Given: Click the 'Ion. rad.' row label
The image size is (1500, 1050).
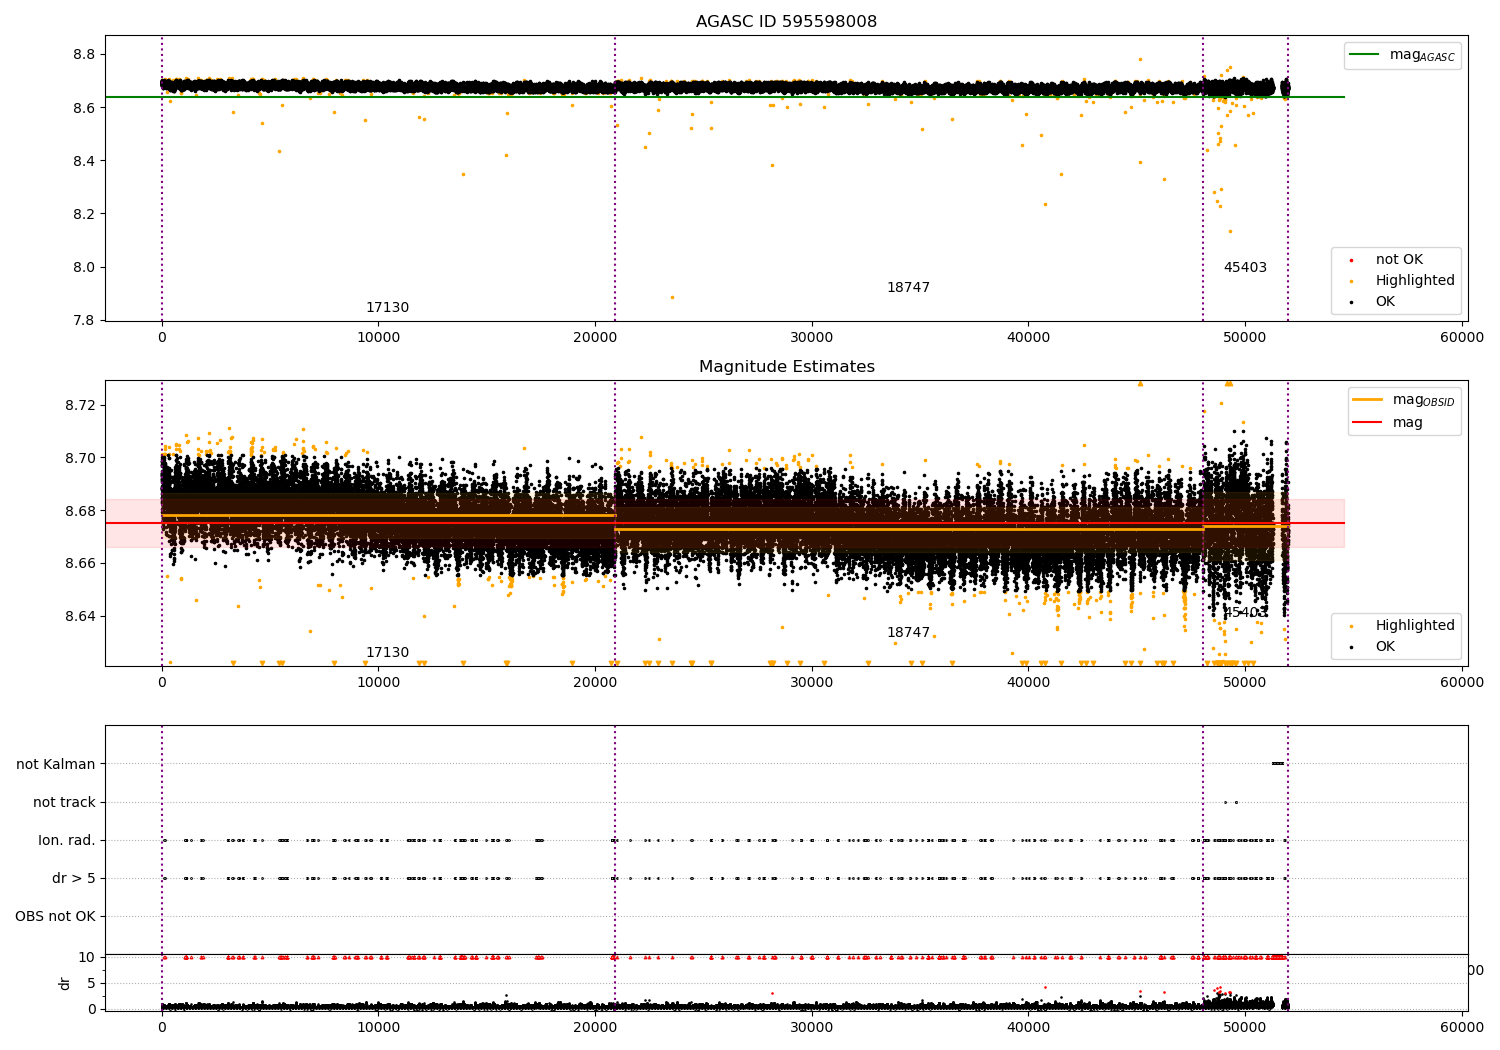Looking at the screenshot, I should pyautogui.click(x=67, y=841).
